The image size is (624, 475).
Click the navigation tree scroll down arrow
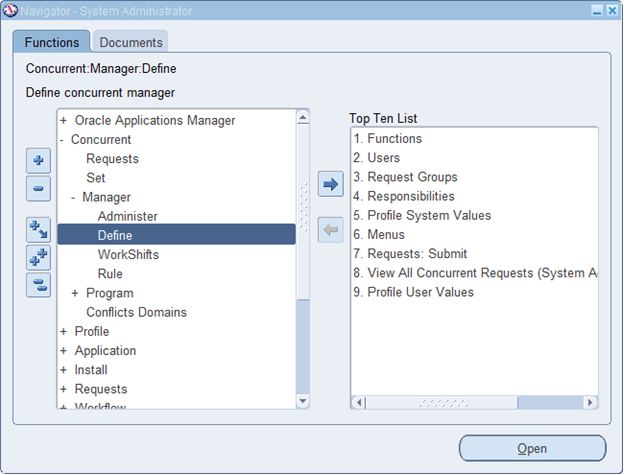pyautogui.click(x=303, y=401)
